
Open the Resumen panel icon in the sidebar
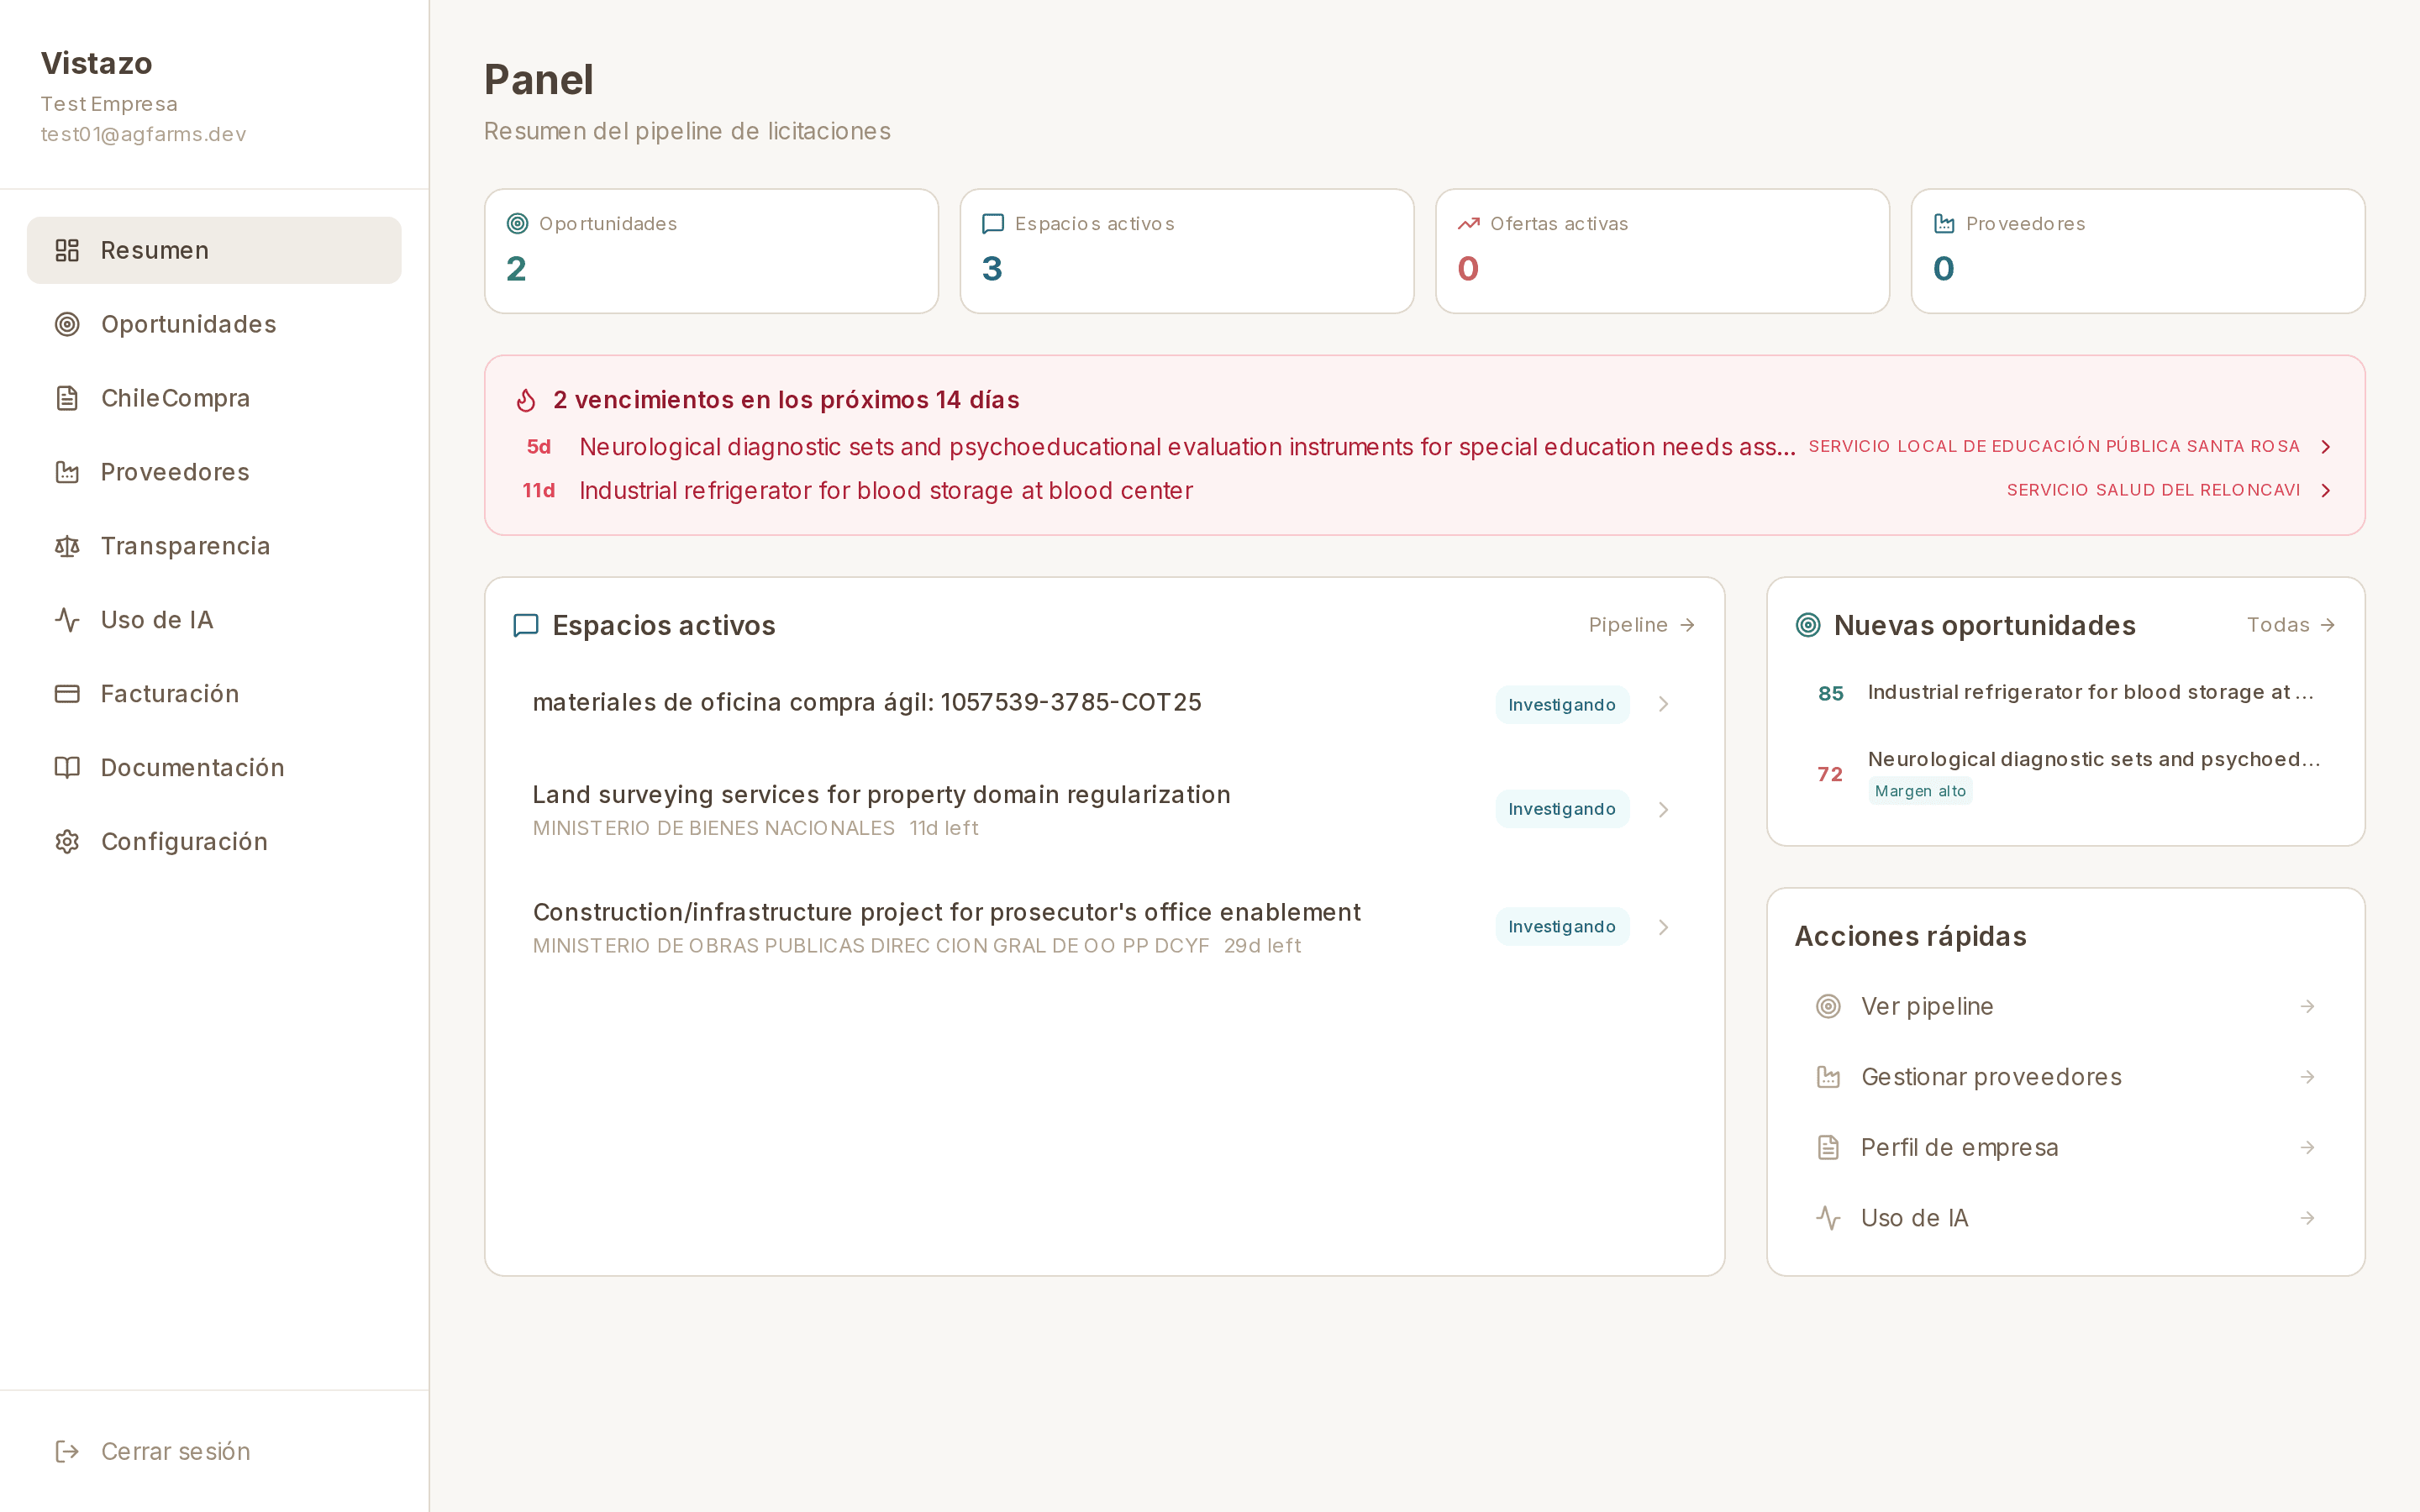point(66,250)
